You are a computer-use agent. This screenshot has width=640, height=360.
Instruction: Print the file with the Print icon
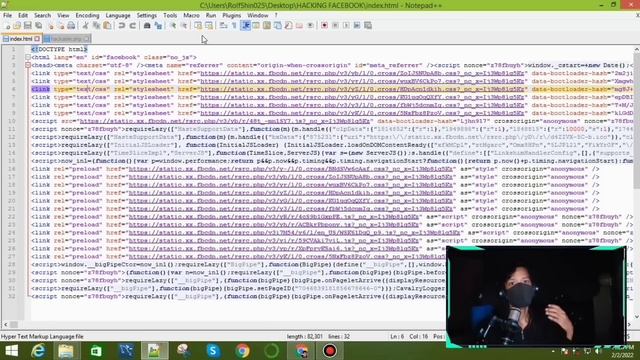pos(71,26)
